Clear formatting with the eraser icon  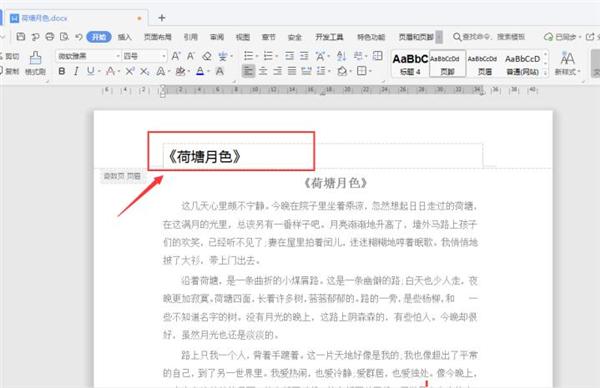point(207,56)
